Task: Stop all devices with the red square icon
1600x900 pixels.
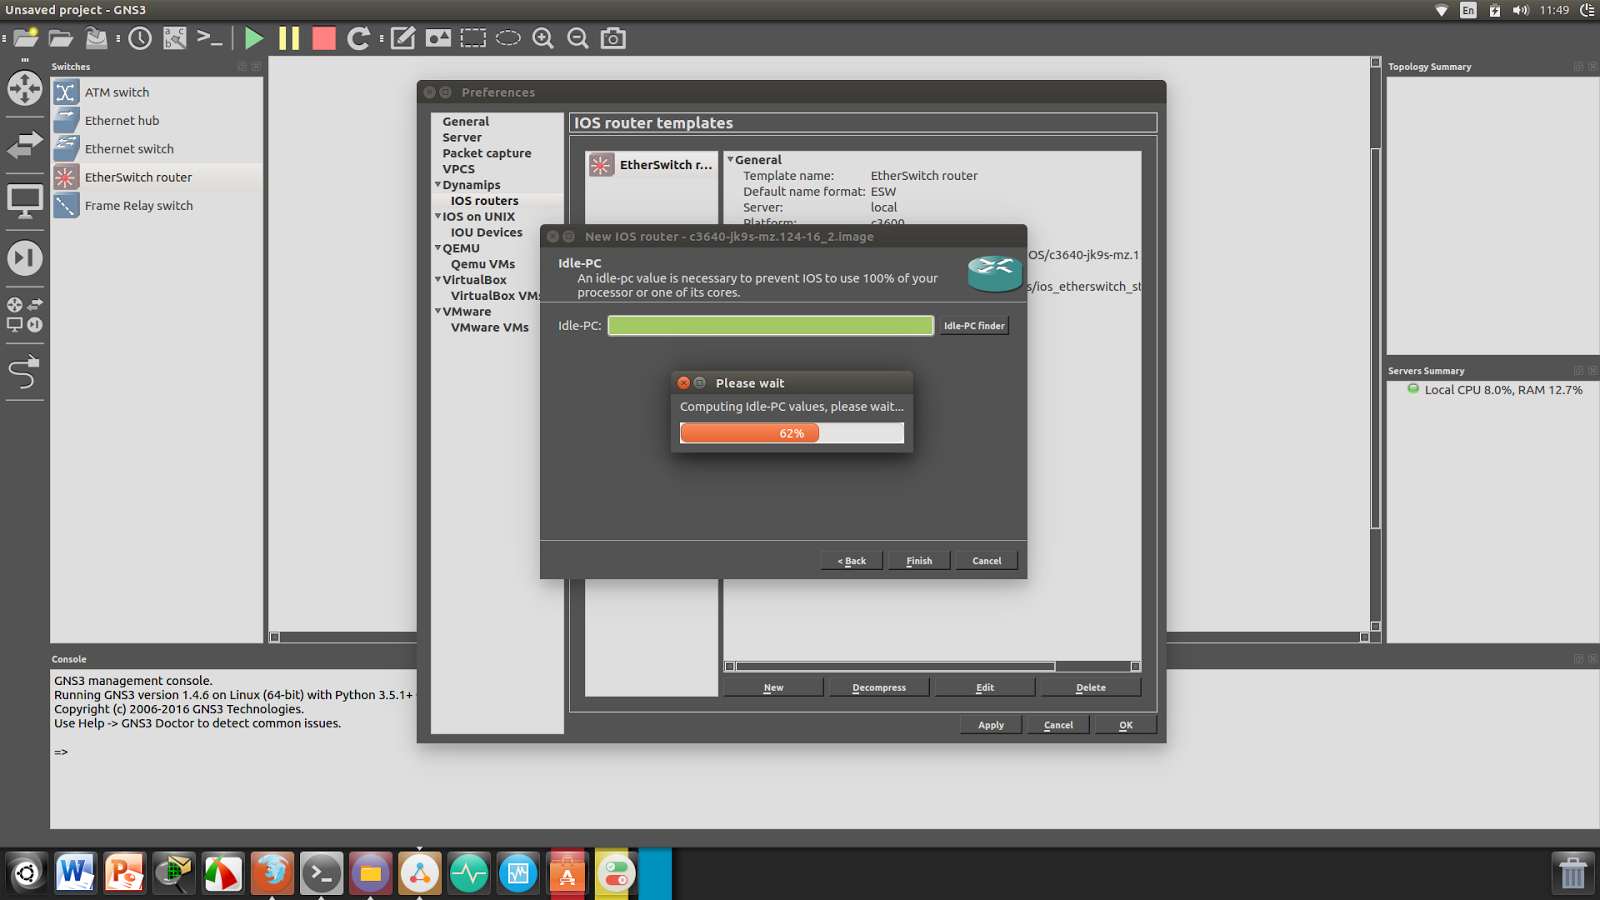Action: (324, 38)
